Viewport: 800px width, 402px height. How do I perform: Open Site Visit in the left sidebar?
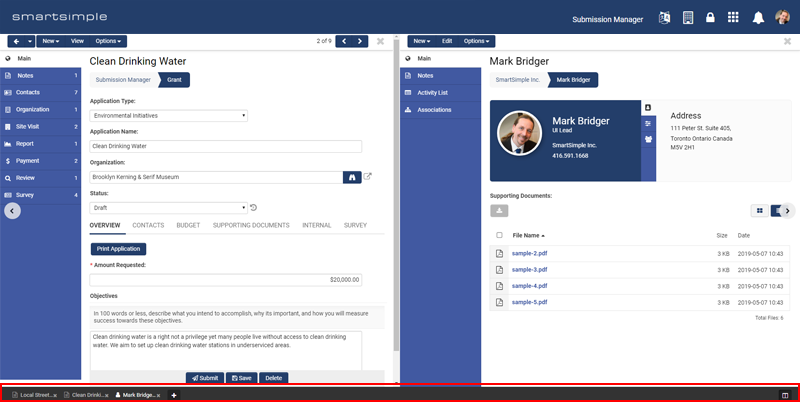[x=40, y=127]
